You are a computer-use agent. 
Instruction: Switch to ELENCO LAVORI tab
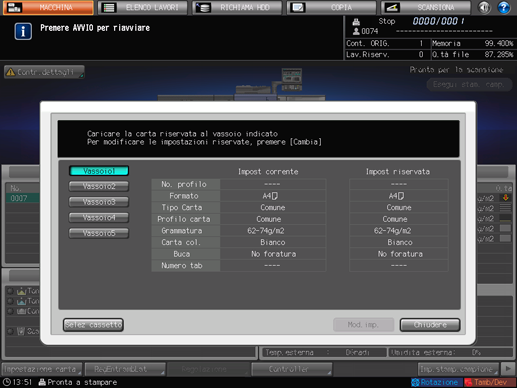pos(143,7)
